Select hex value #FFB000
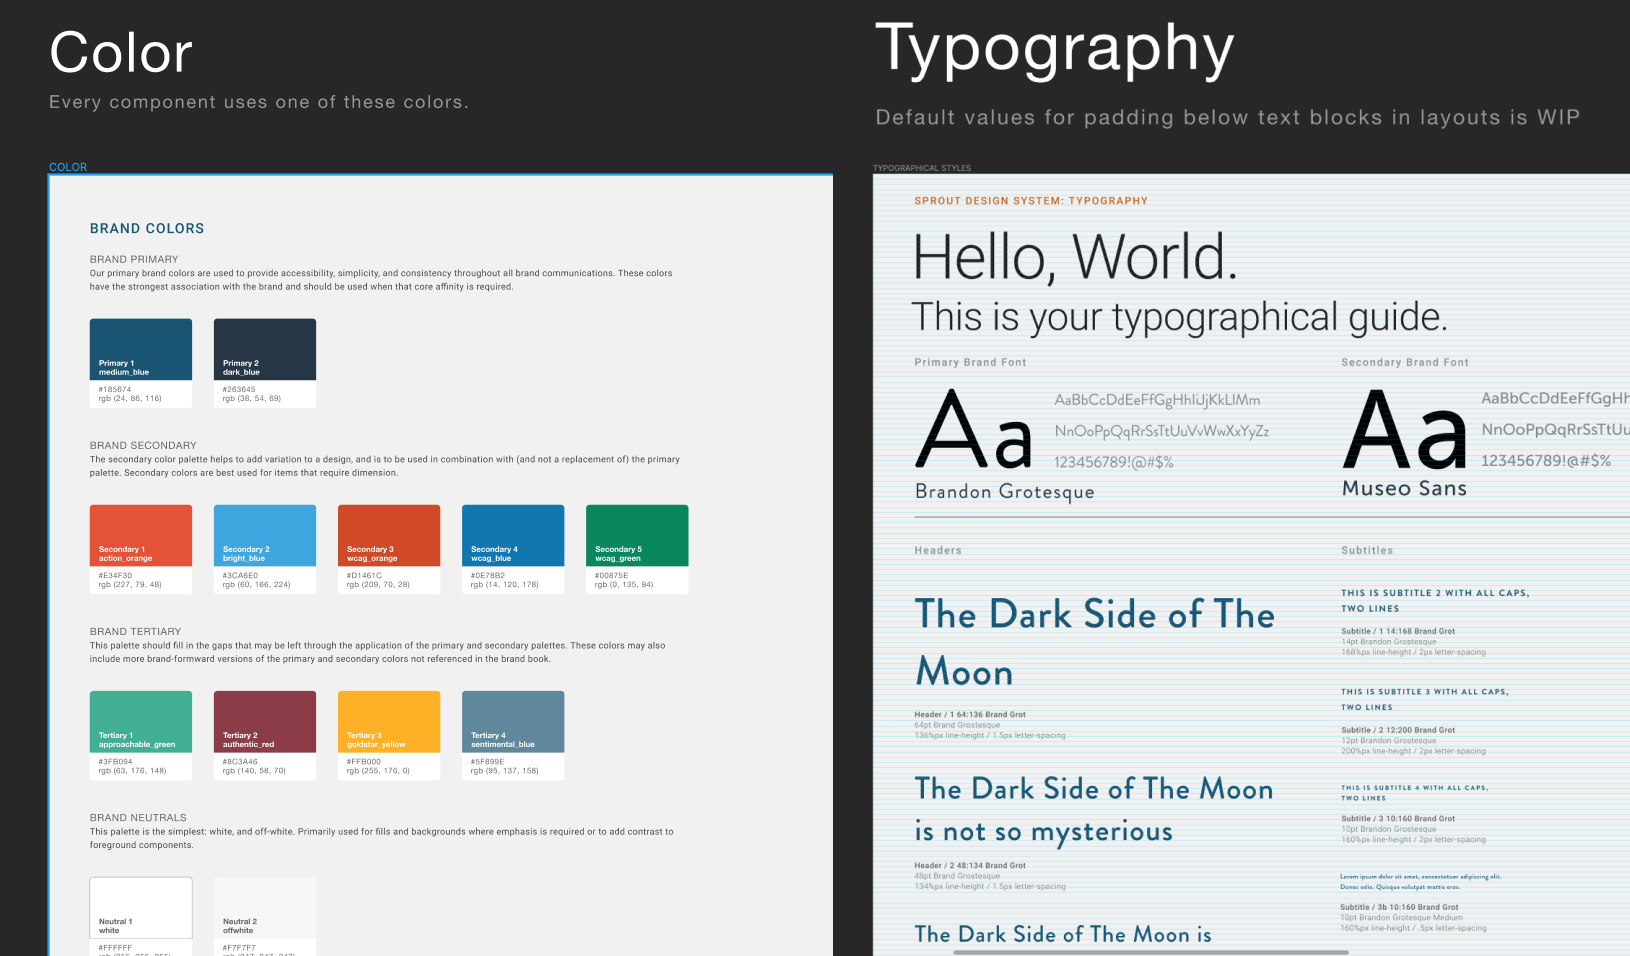Screen dimensions: 1630x956 tap(364, 762)
